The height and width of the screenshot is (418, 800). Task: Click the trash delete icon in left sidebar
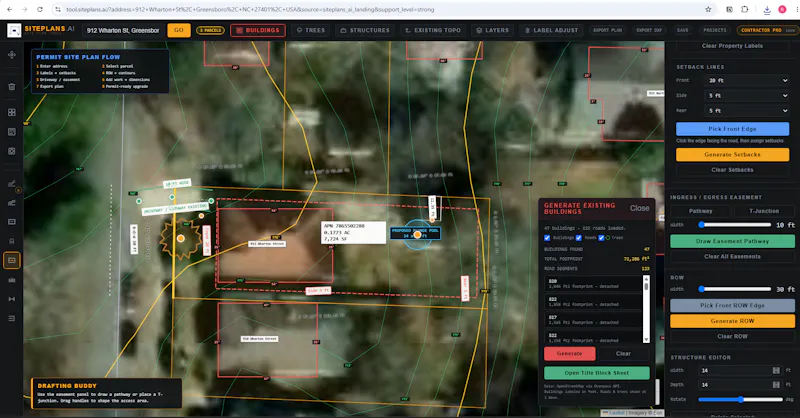(12, 87)
